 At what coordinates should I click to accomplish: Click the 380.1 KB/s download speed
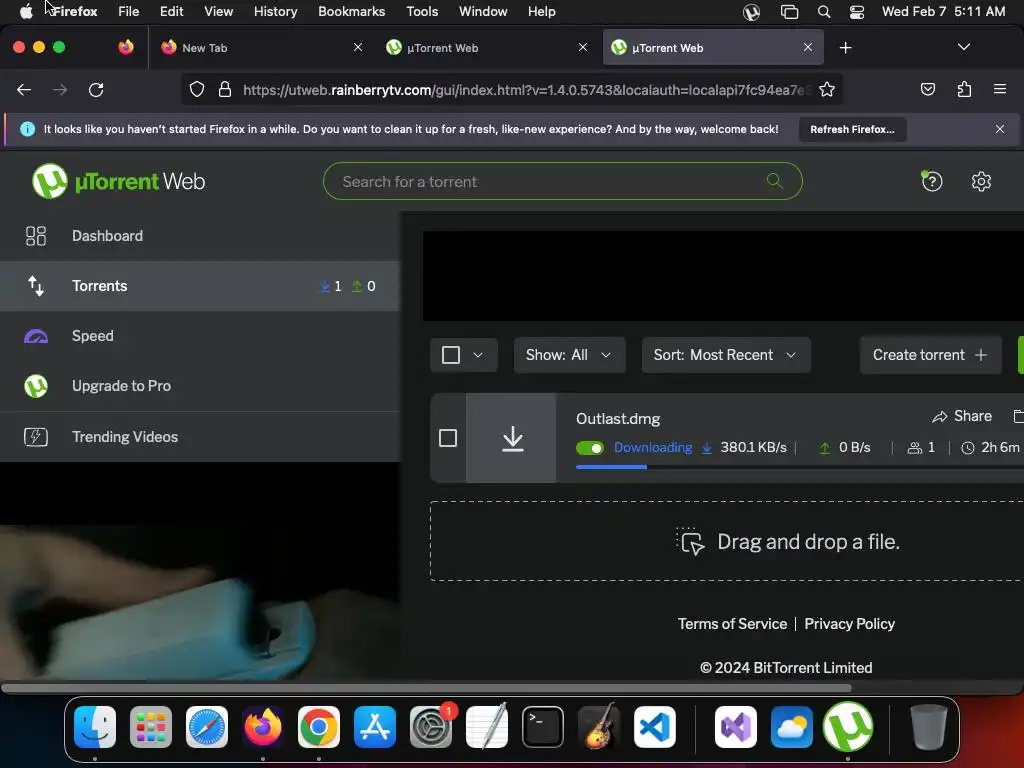(x=753, y=447)
